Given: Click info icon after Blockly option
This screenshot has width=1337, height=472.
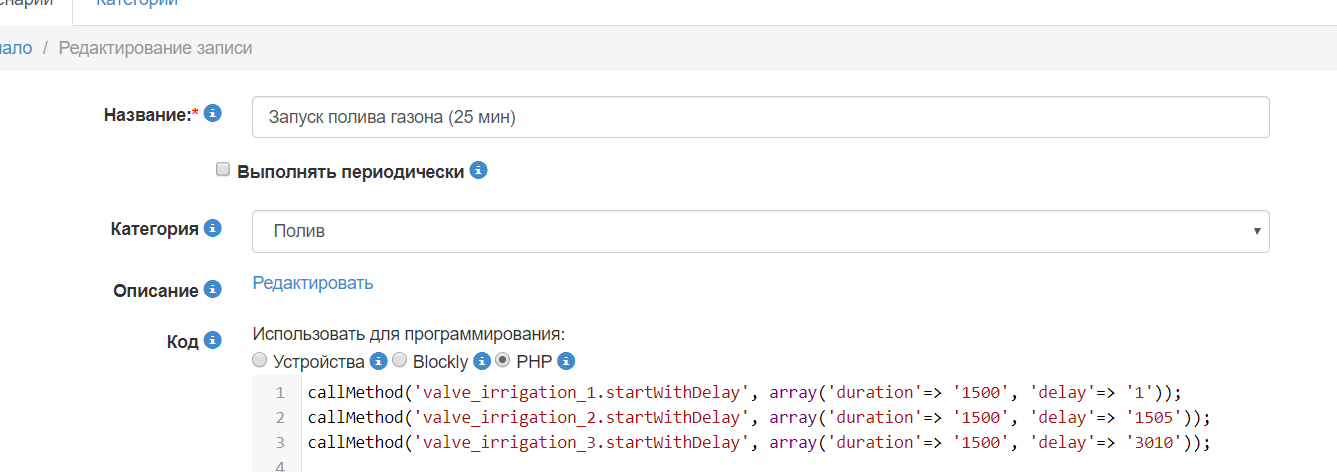Looking at the screenshot, I should (481, 361).
